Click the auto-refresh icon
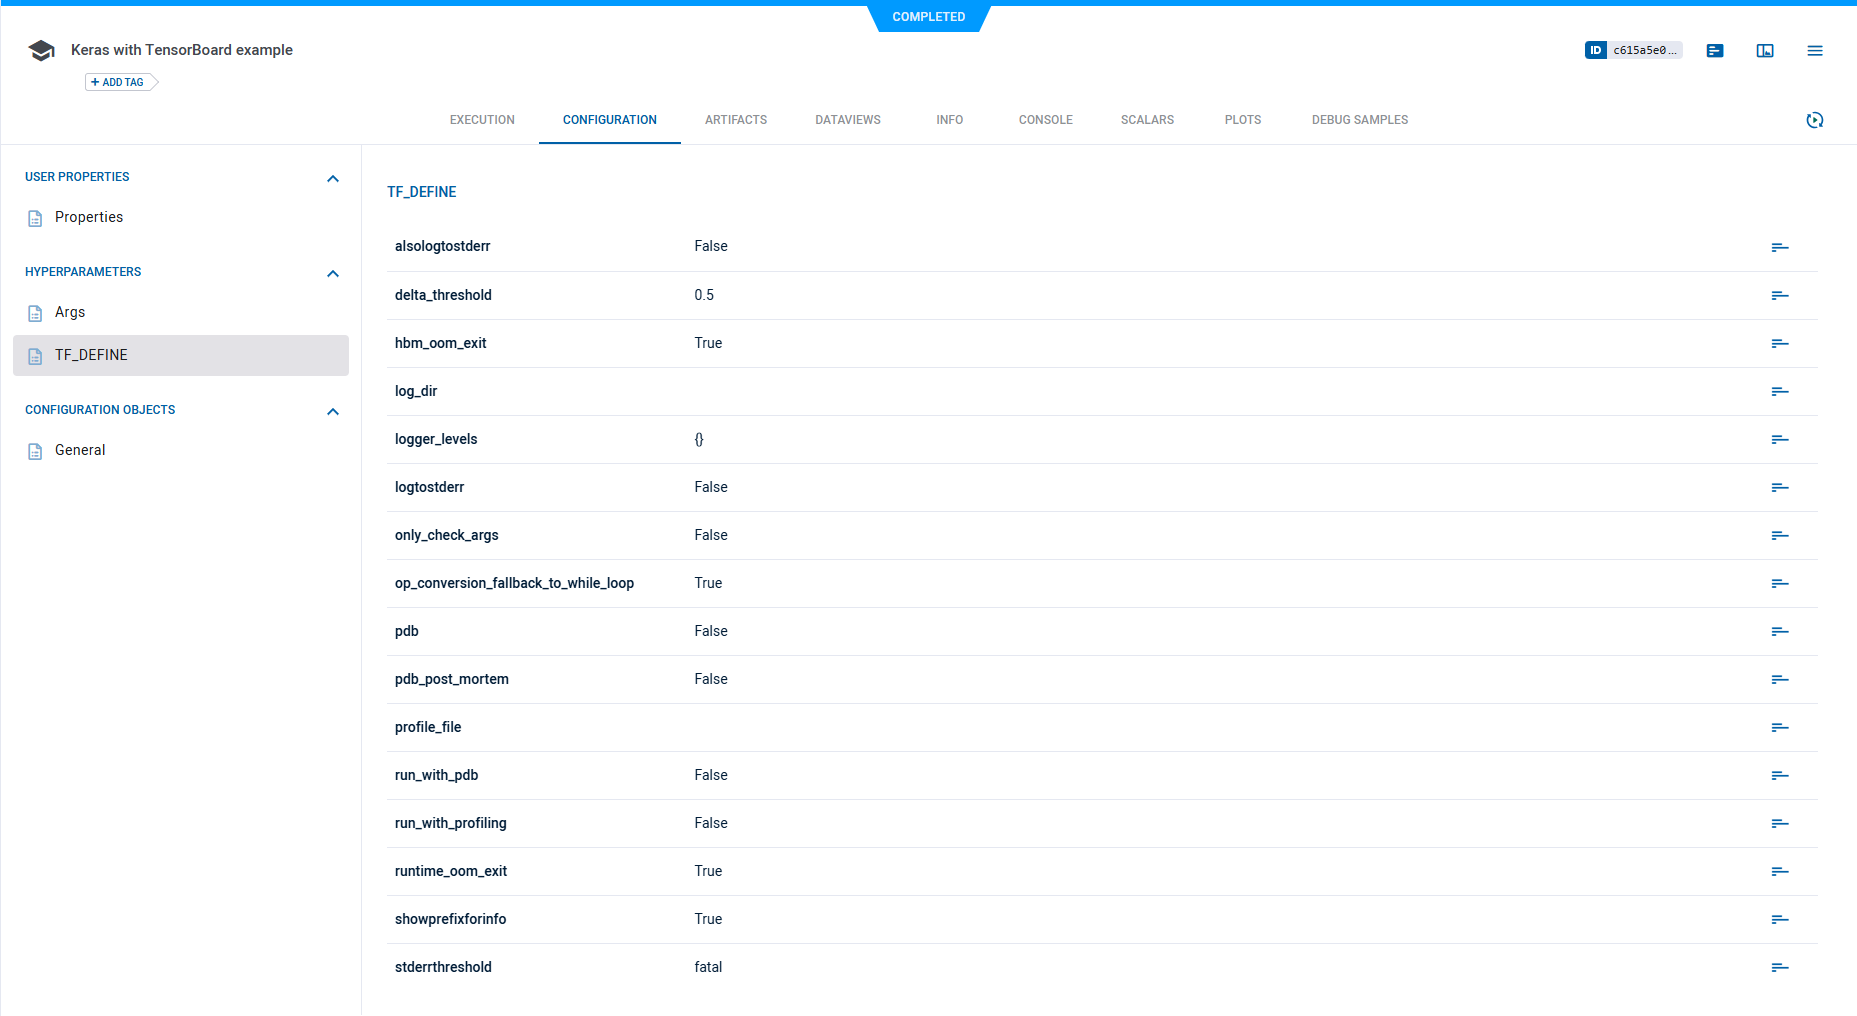This screenshot has height=1016, width=1857. (1814, 120)
